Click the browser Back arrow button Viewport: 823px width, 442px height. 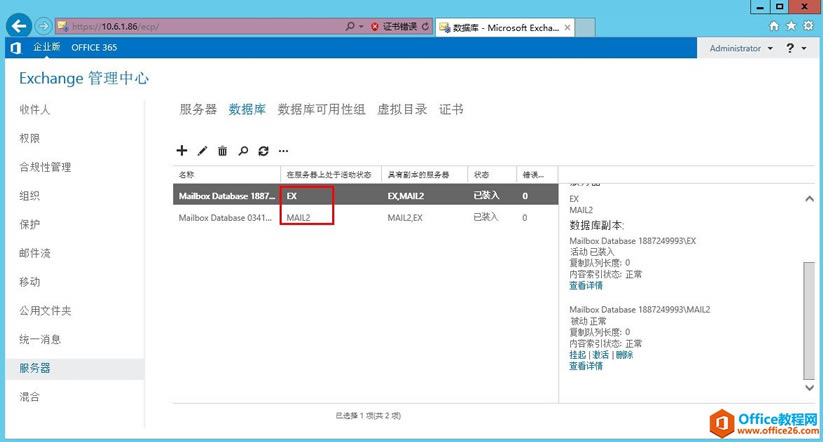click(x=17, y=25)
